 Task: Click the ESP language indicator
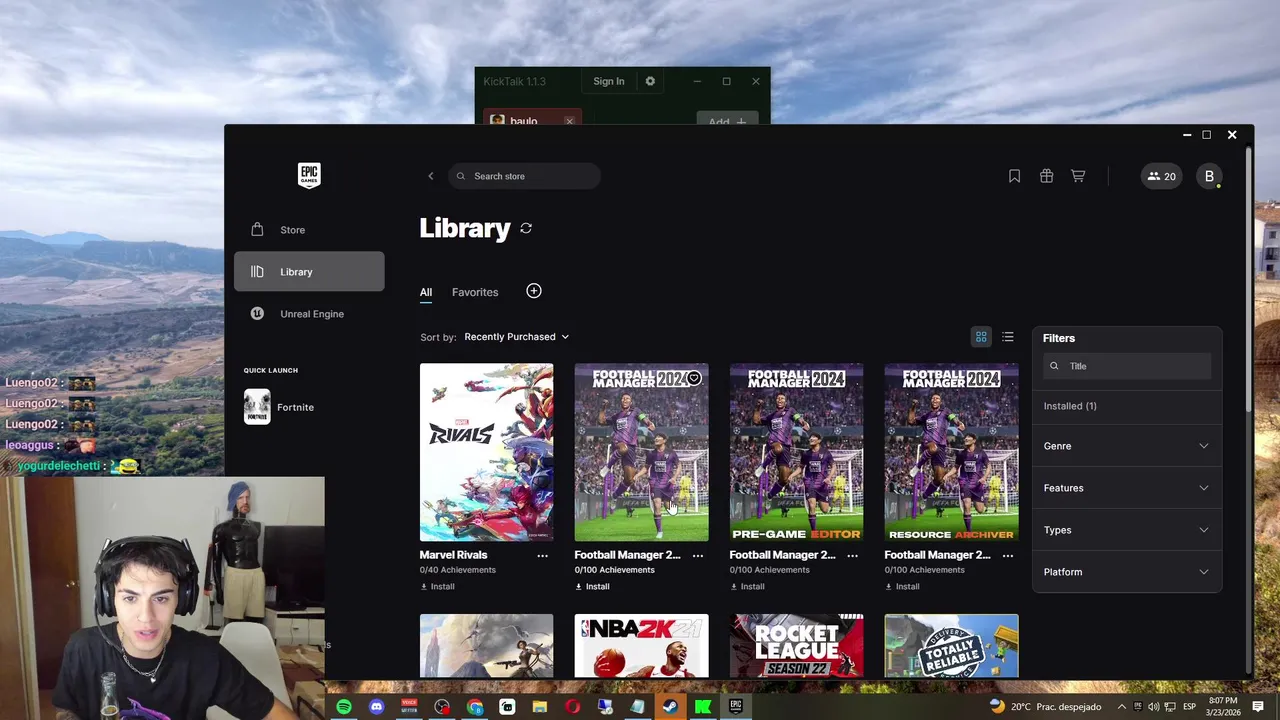click(1189, 706)
